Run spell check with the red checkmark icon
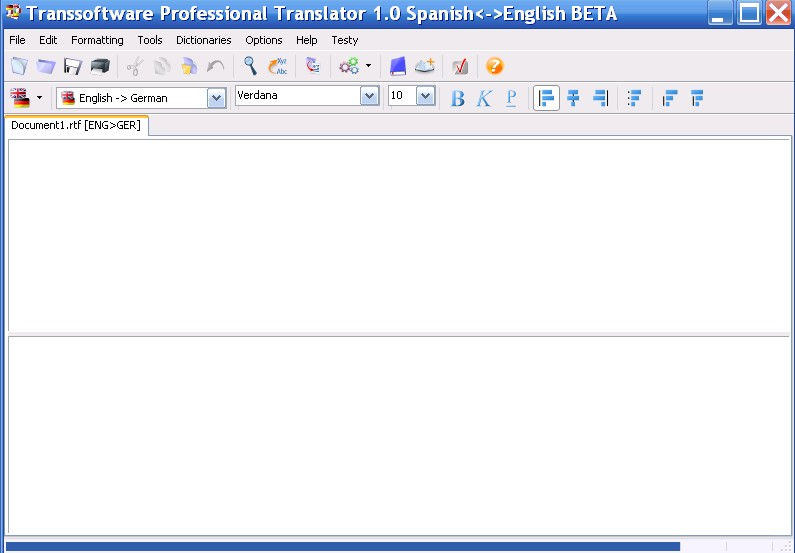 [460, 66]
